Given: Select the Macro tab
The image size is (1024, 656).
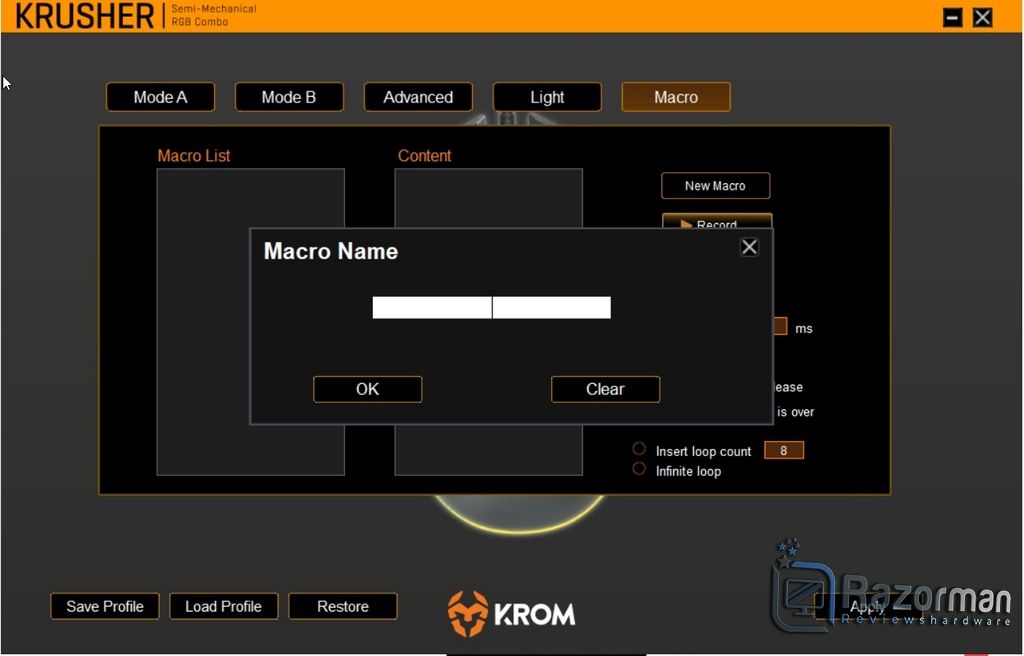Looking at the screenshot, I should pos(676,97).
